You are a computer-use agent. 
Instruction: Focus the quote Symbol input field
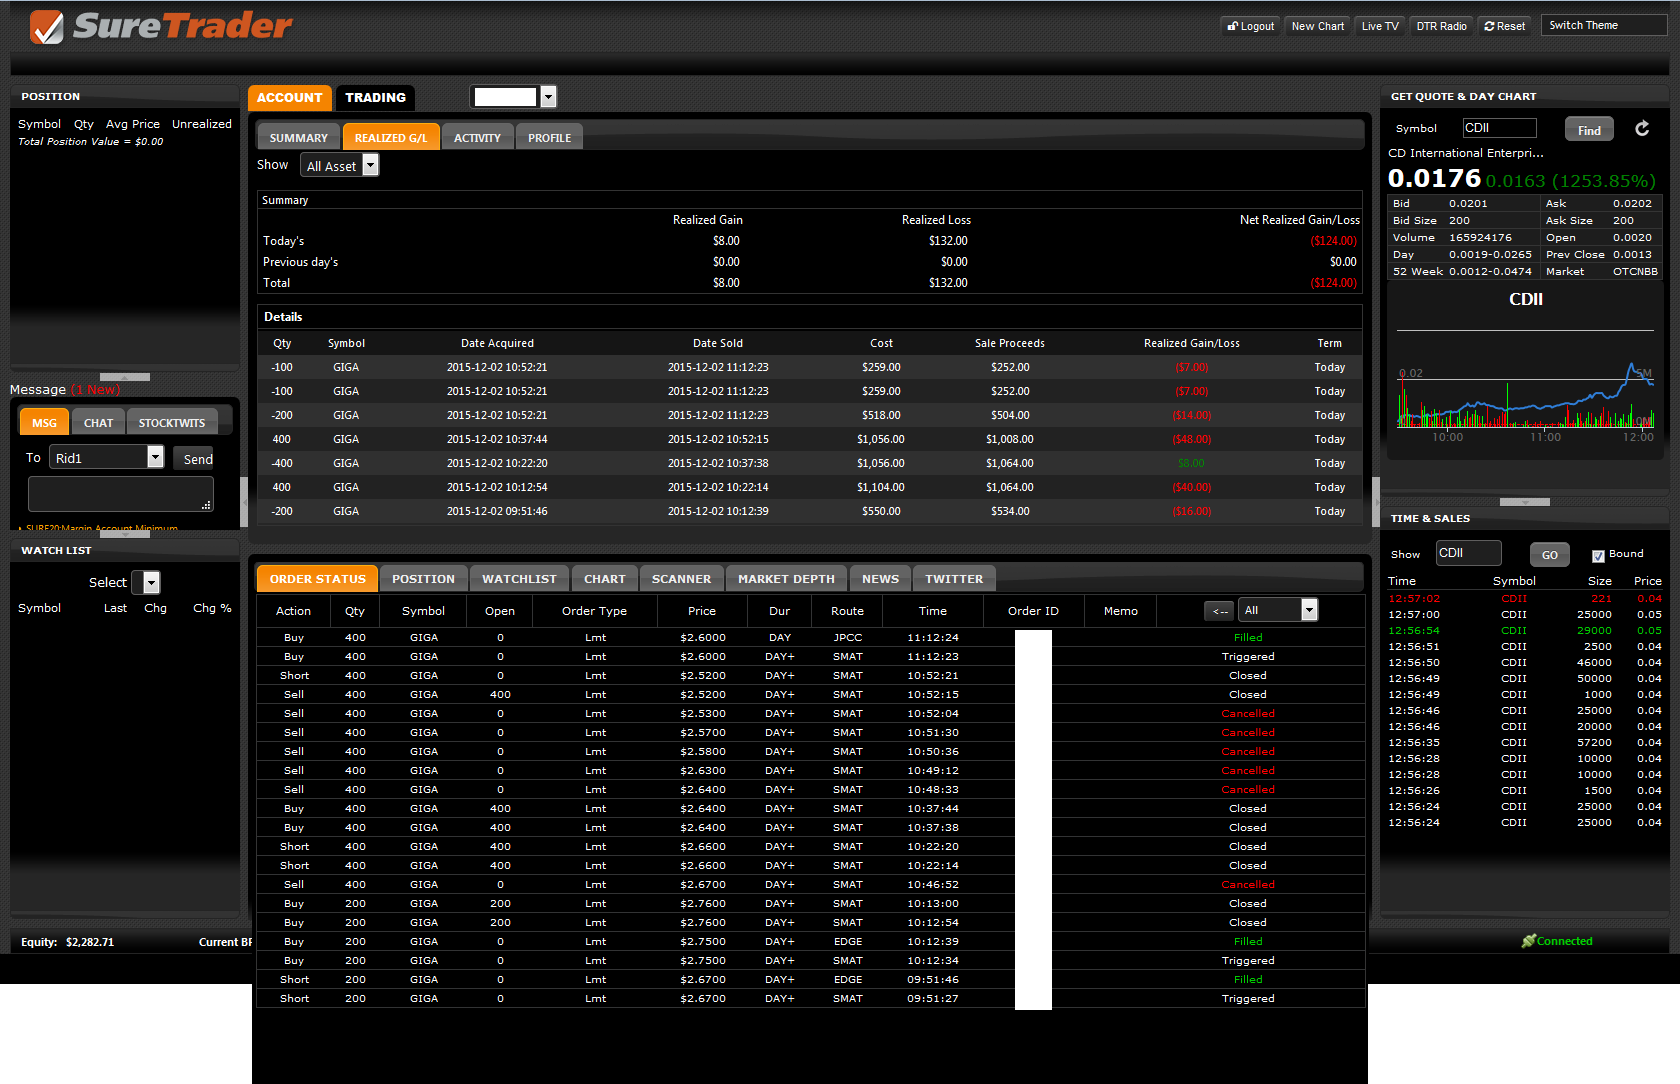1499,128
